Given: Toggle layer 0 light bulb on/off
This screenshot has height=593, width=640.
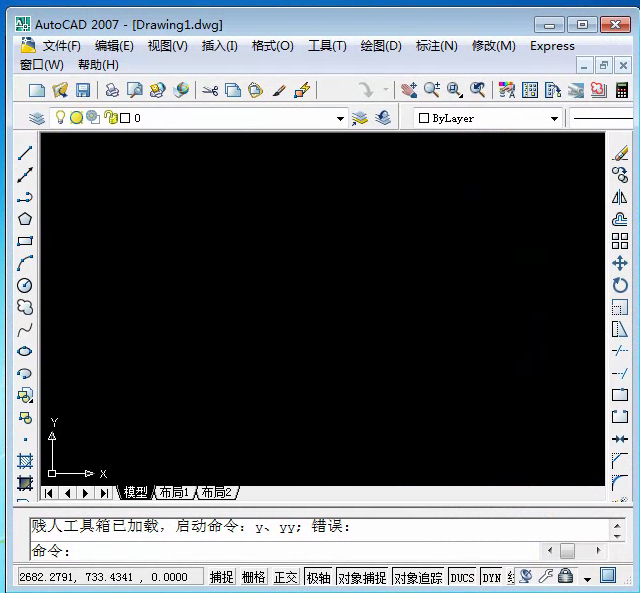Looking at the screenshot, I should click(x=60, y=118).
